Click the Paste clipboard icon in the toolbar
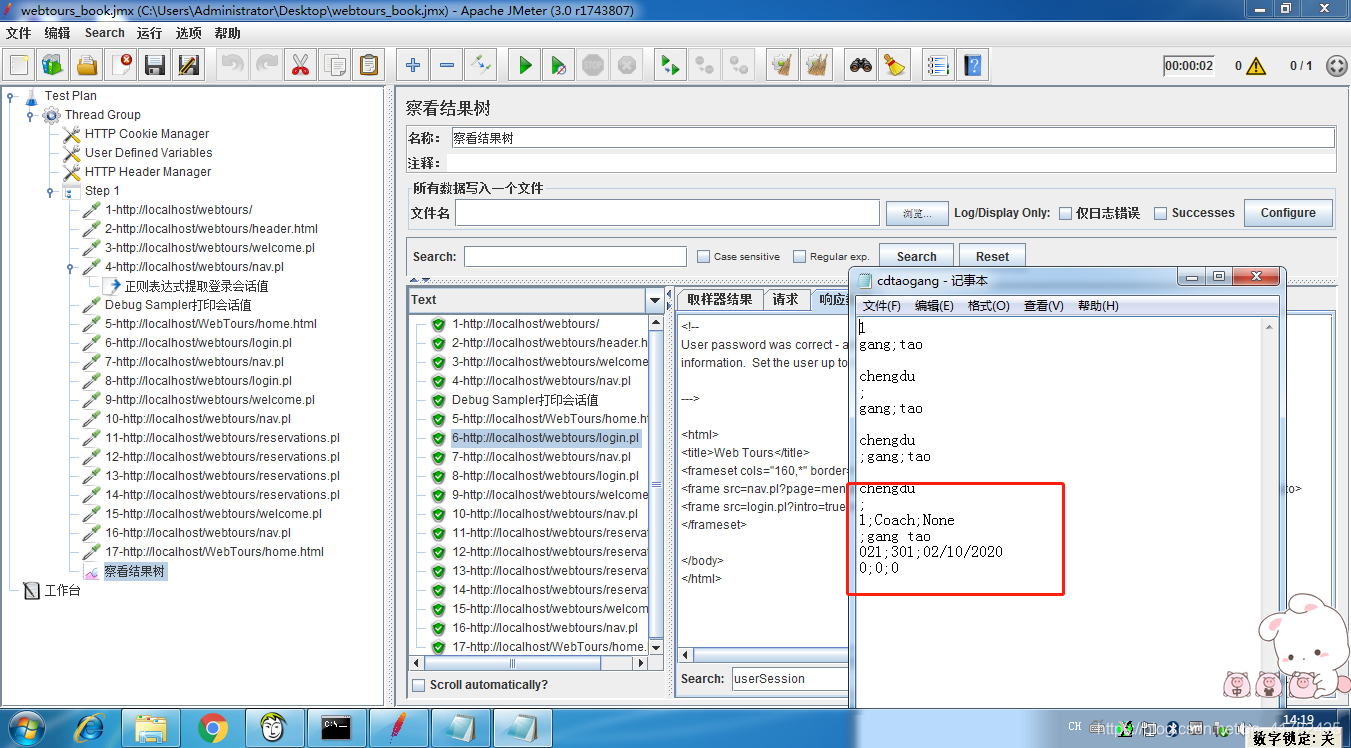The width and height of the screenshot is (1351, 748). 369,66
